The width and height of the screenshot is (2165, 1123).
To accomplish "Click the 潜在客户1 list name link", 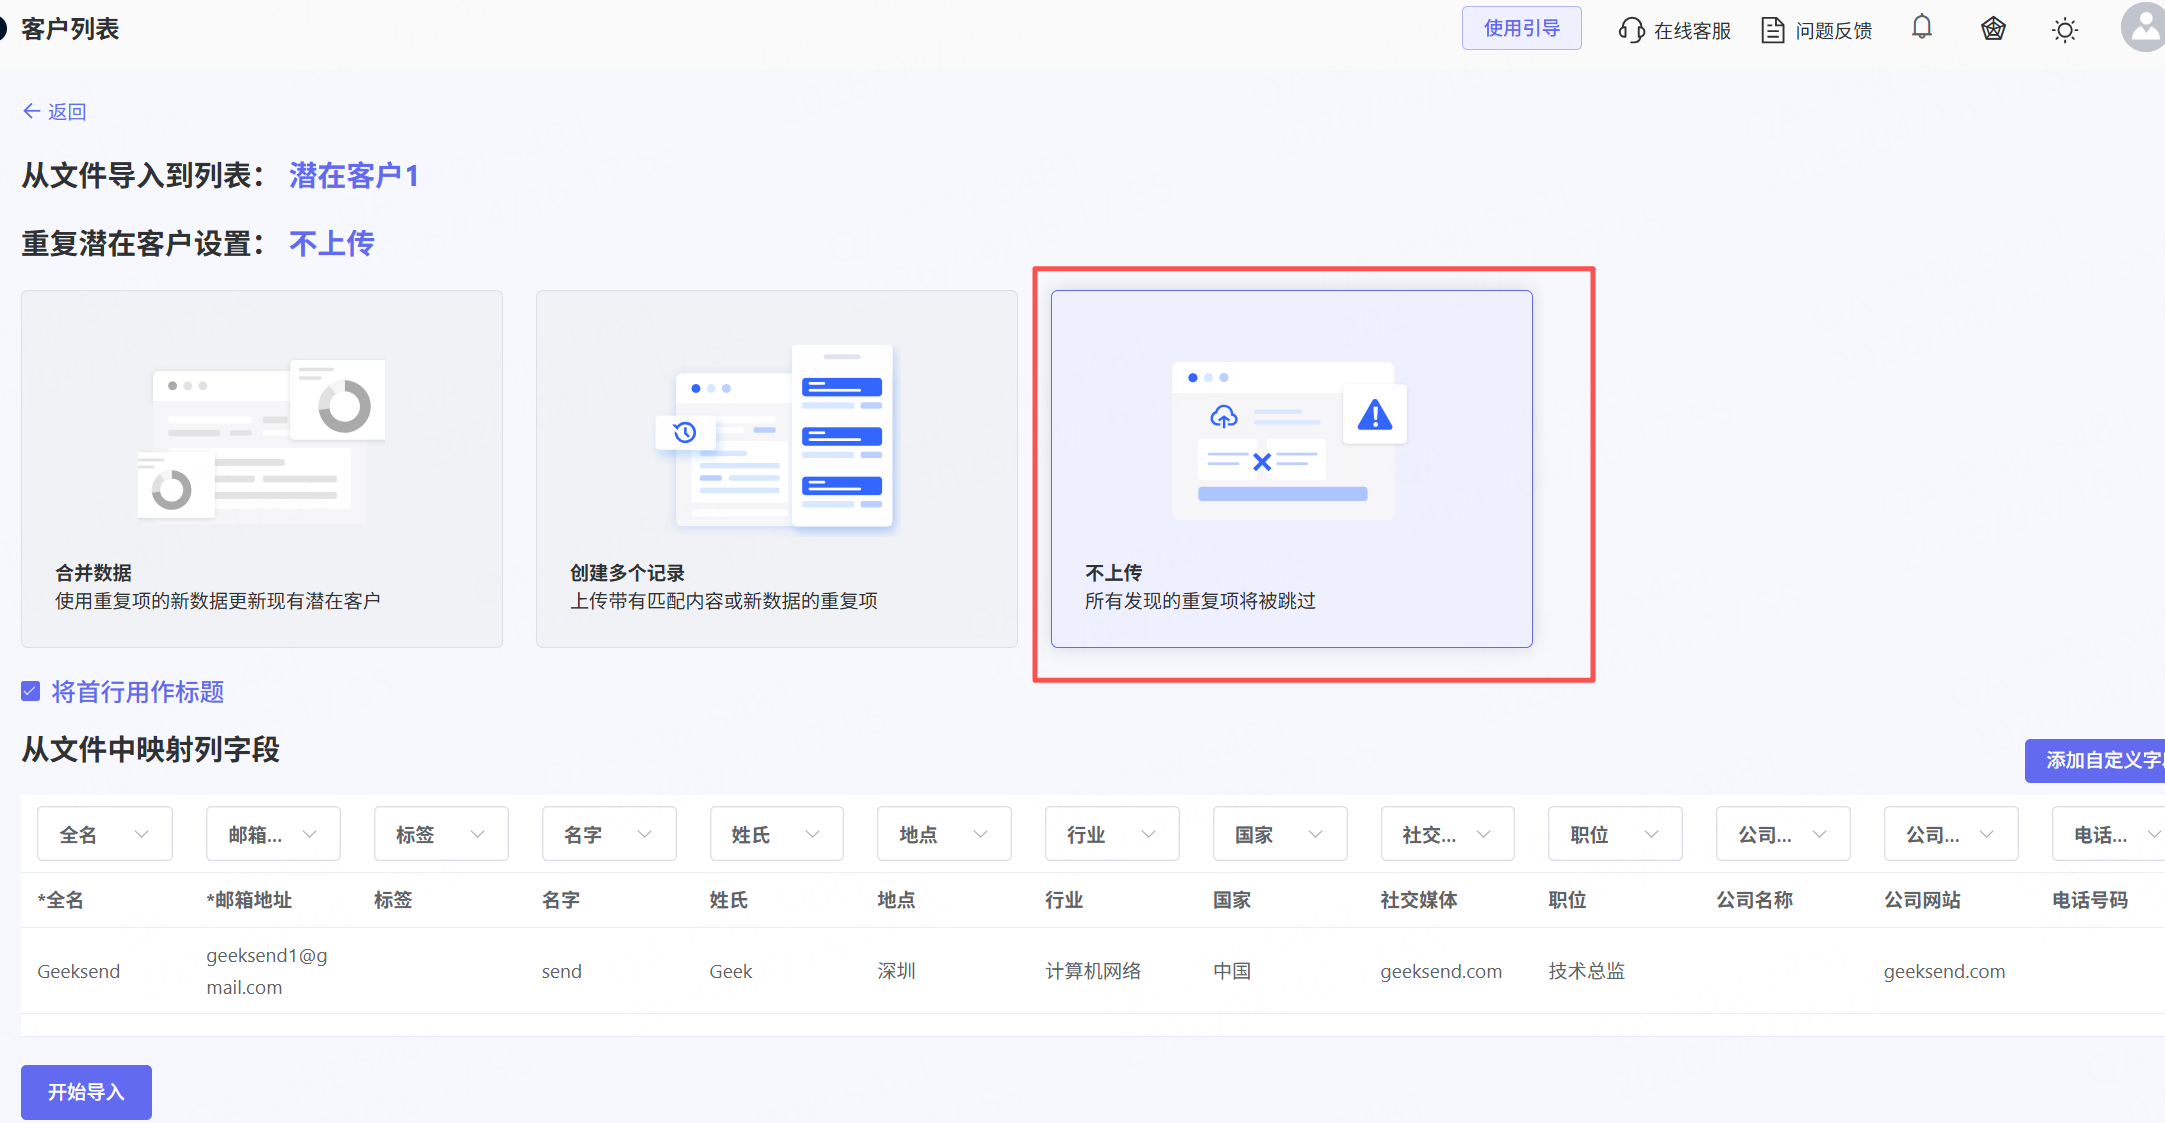I will coord(354,176).
